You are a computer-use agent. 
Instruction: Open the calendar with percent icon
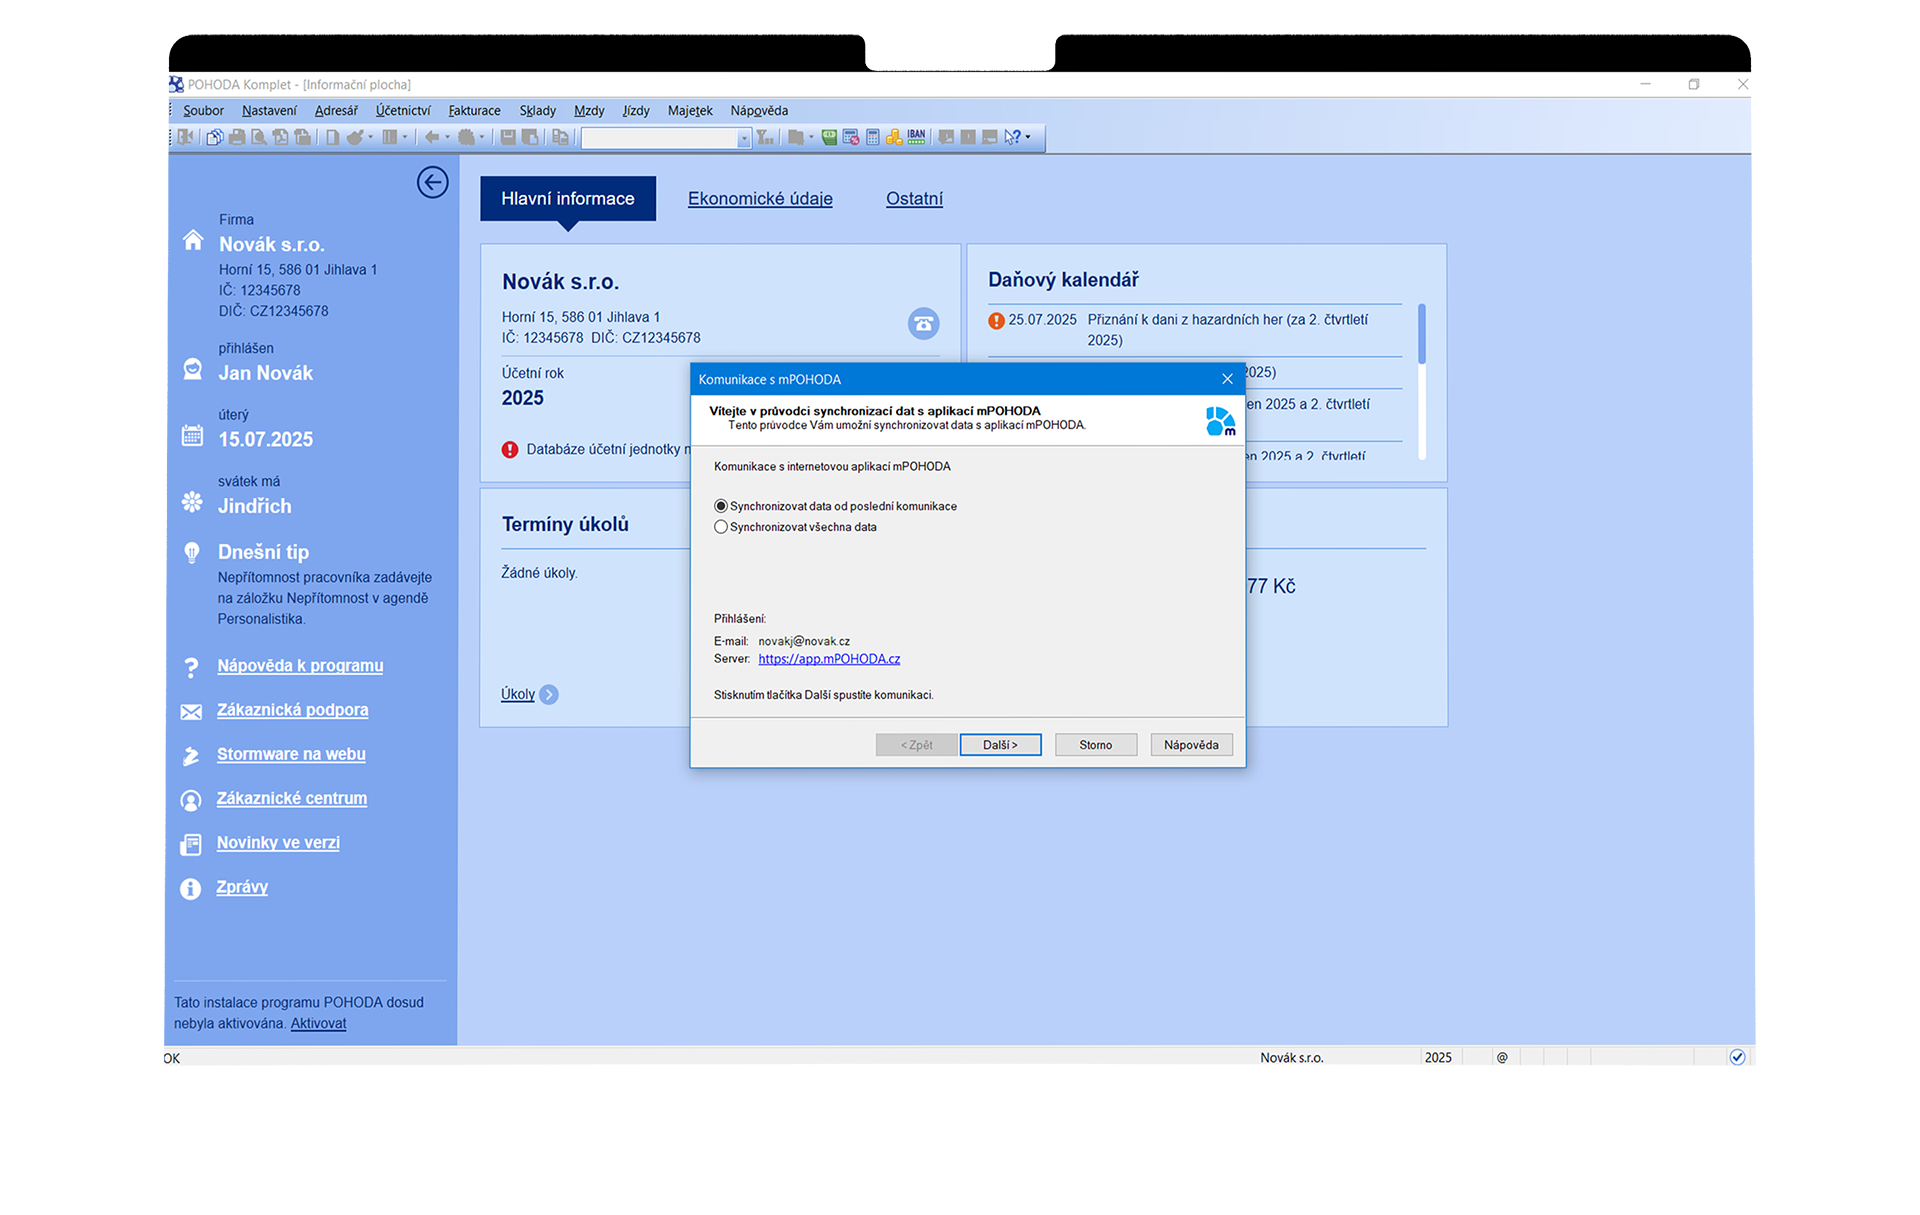851,137
